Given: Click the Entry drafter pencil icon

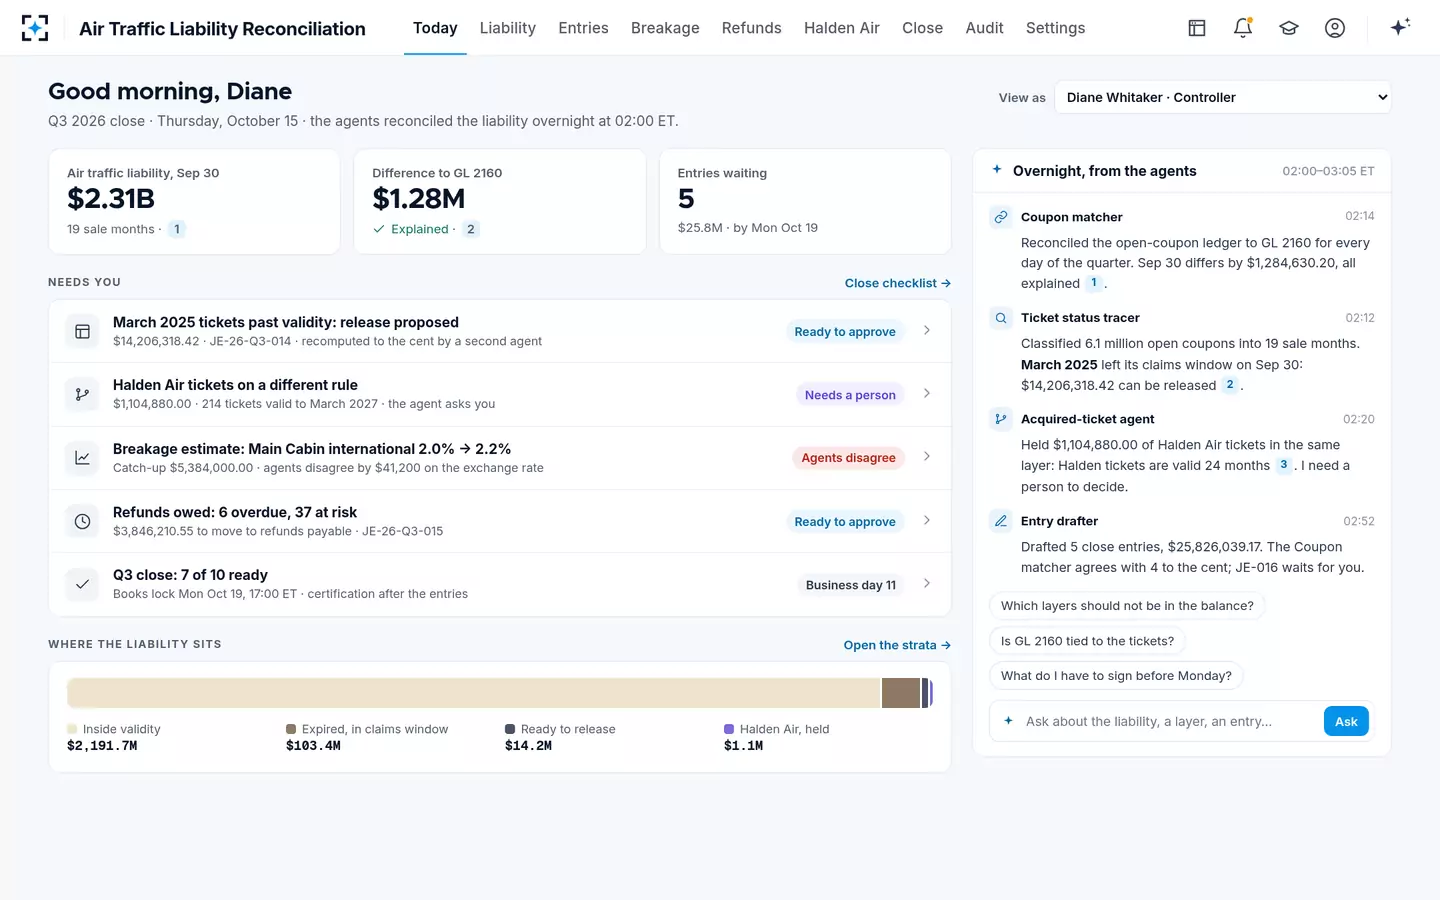Looking at the screenshot, I should [x=1000, y=521].
